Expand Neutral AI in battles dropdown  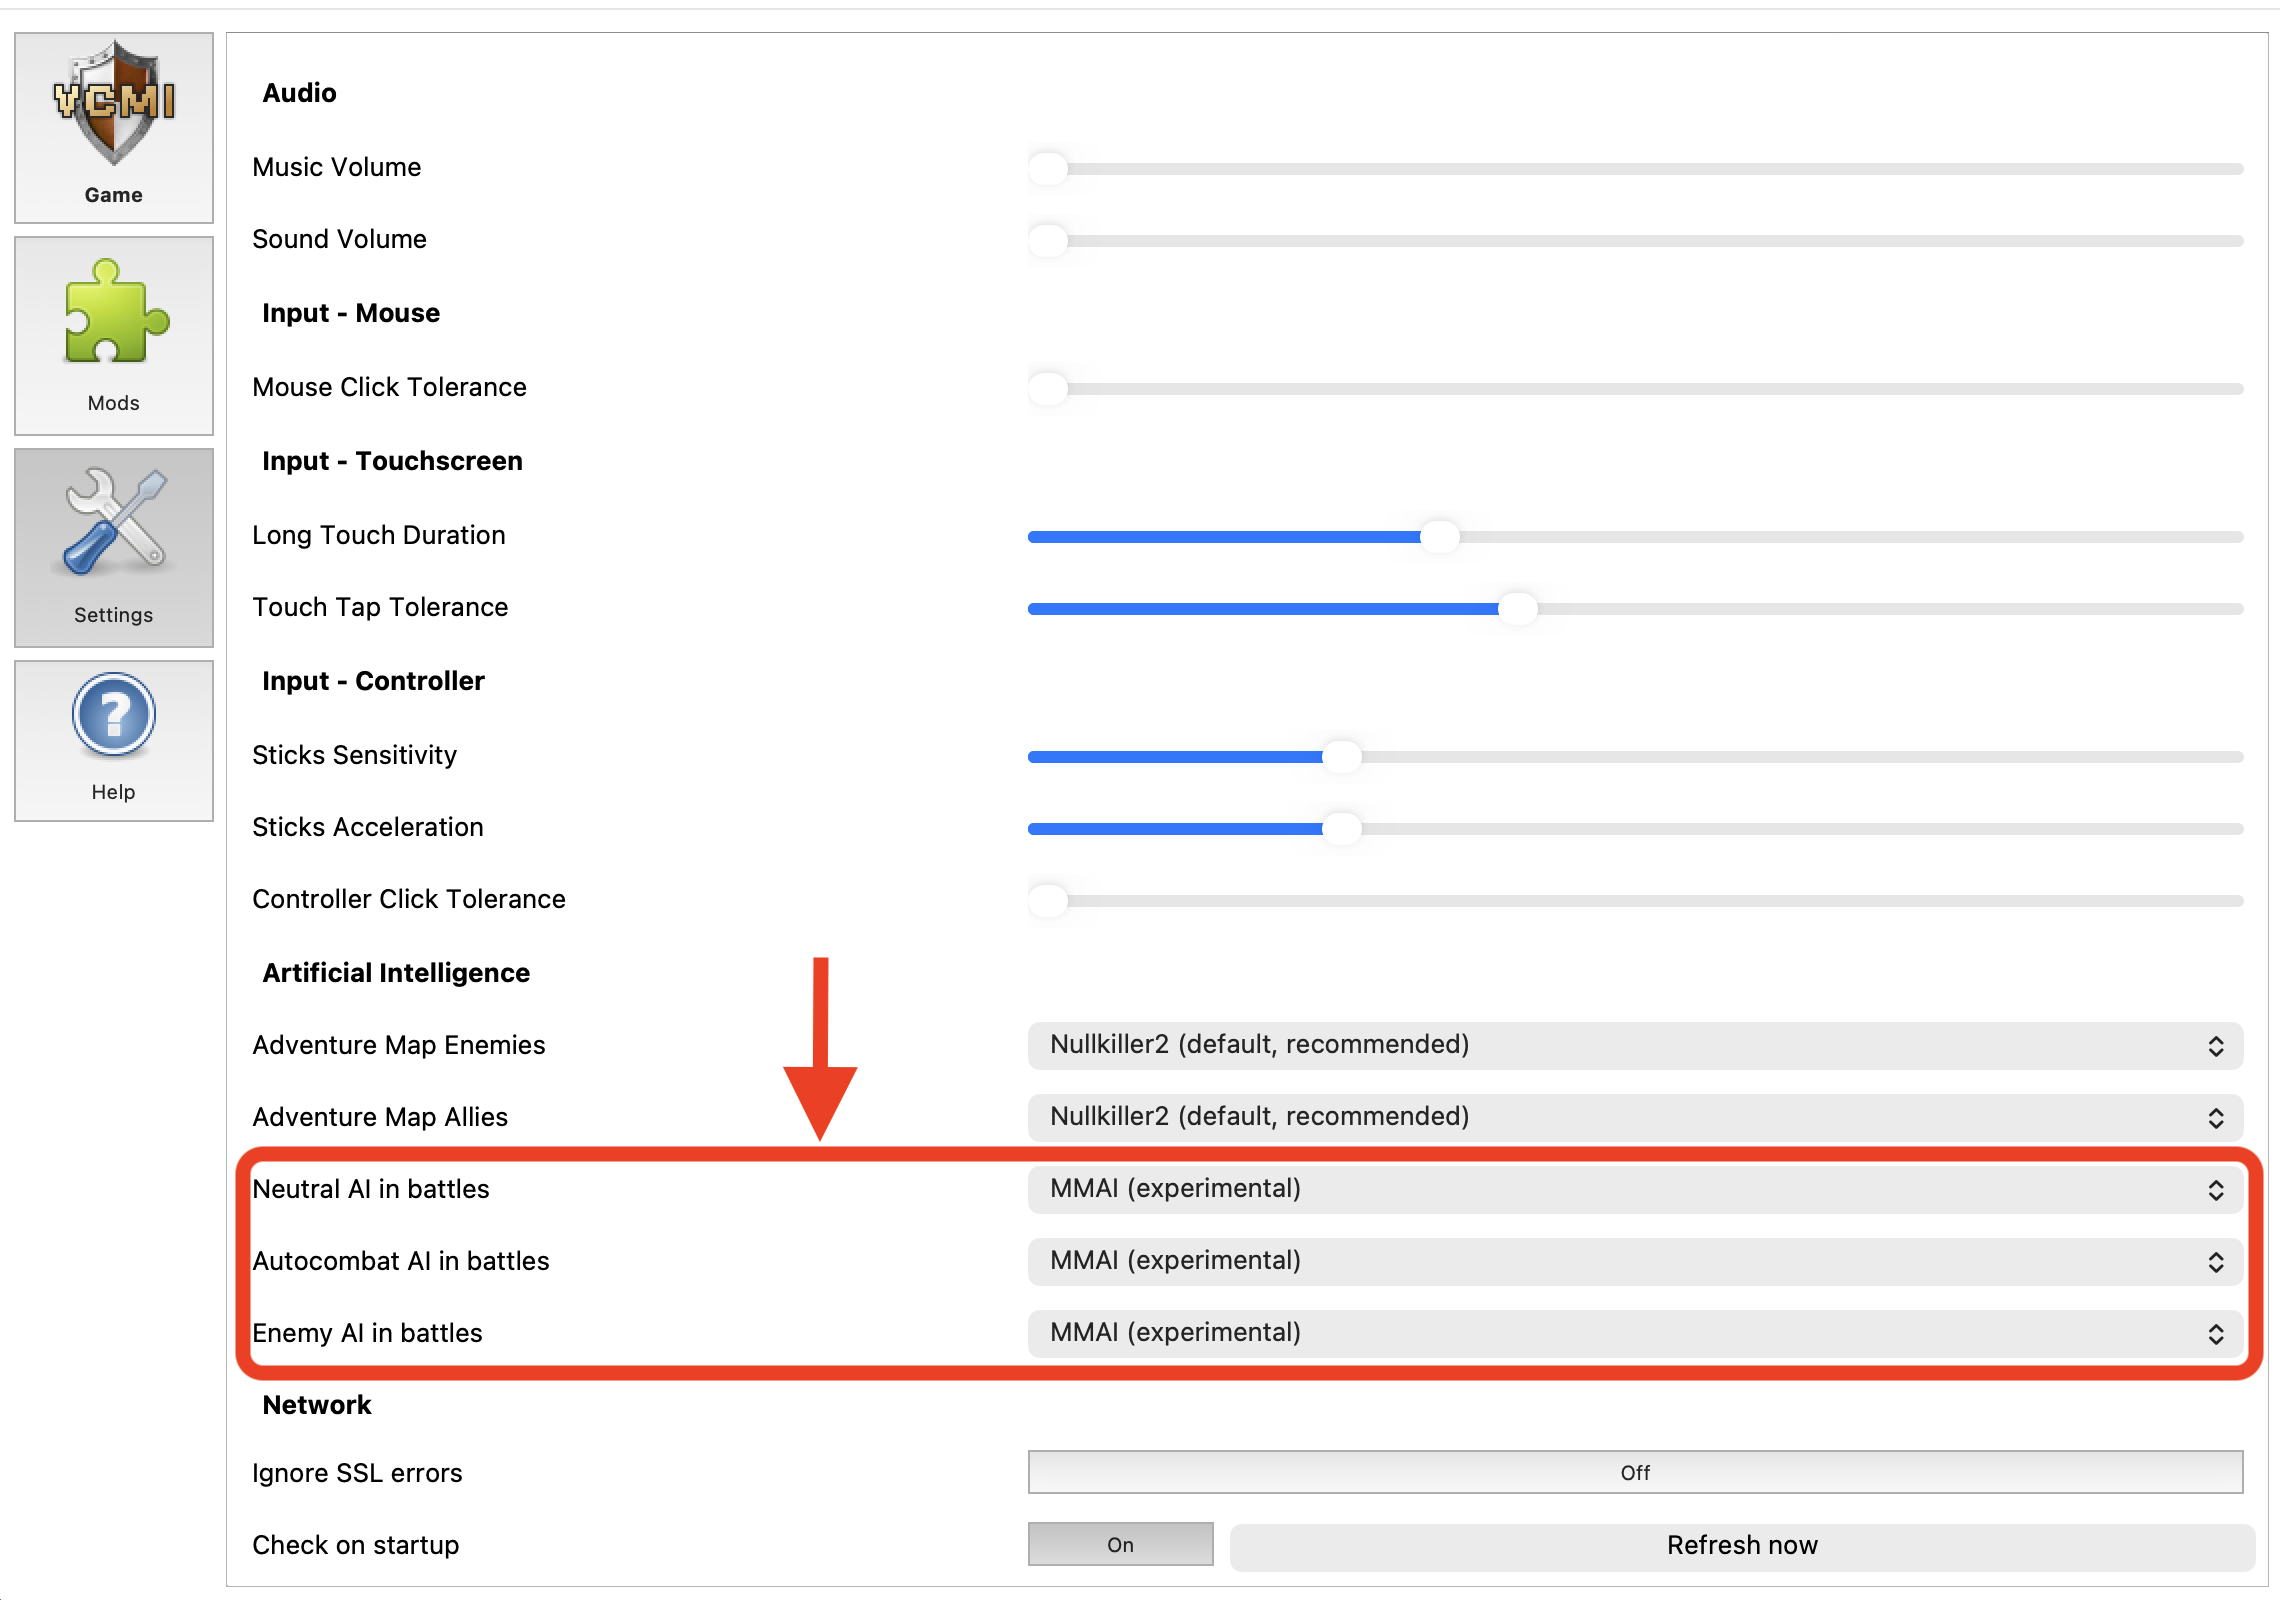coord(1634,1189)
